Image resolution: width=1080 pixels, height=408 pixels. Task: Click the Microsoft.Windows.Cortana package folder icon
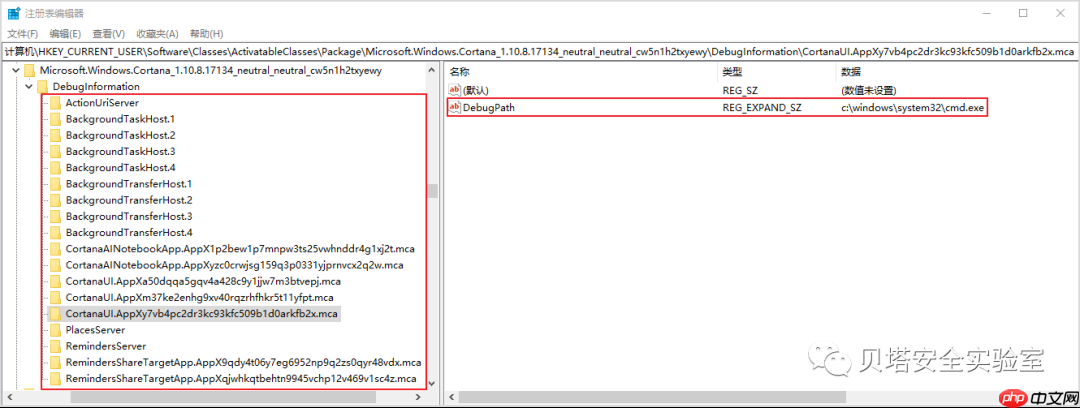pos(29,70)
